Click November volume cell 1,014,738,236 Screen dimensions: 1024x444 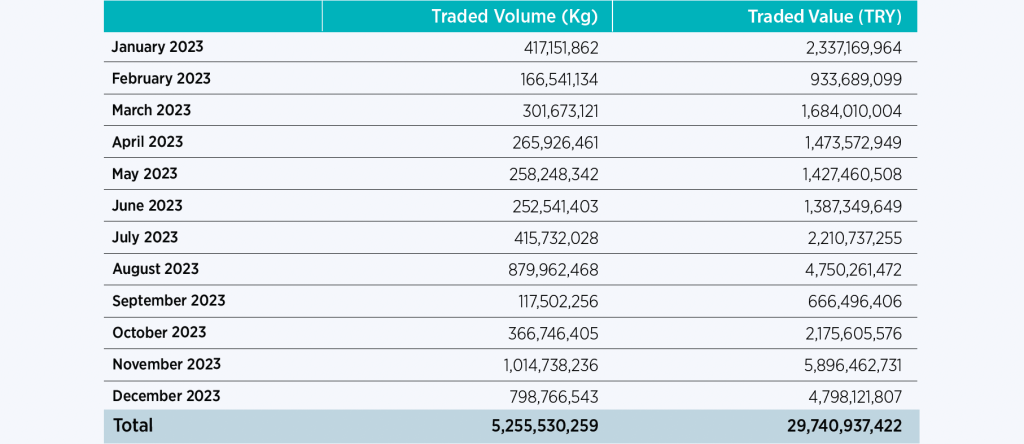[x=543, y=364]
